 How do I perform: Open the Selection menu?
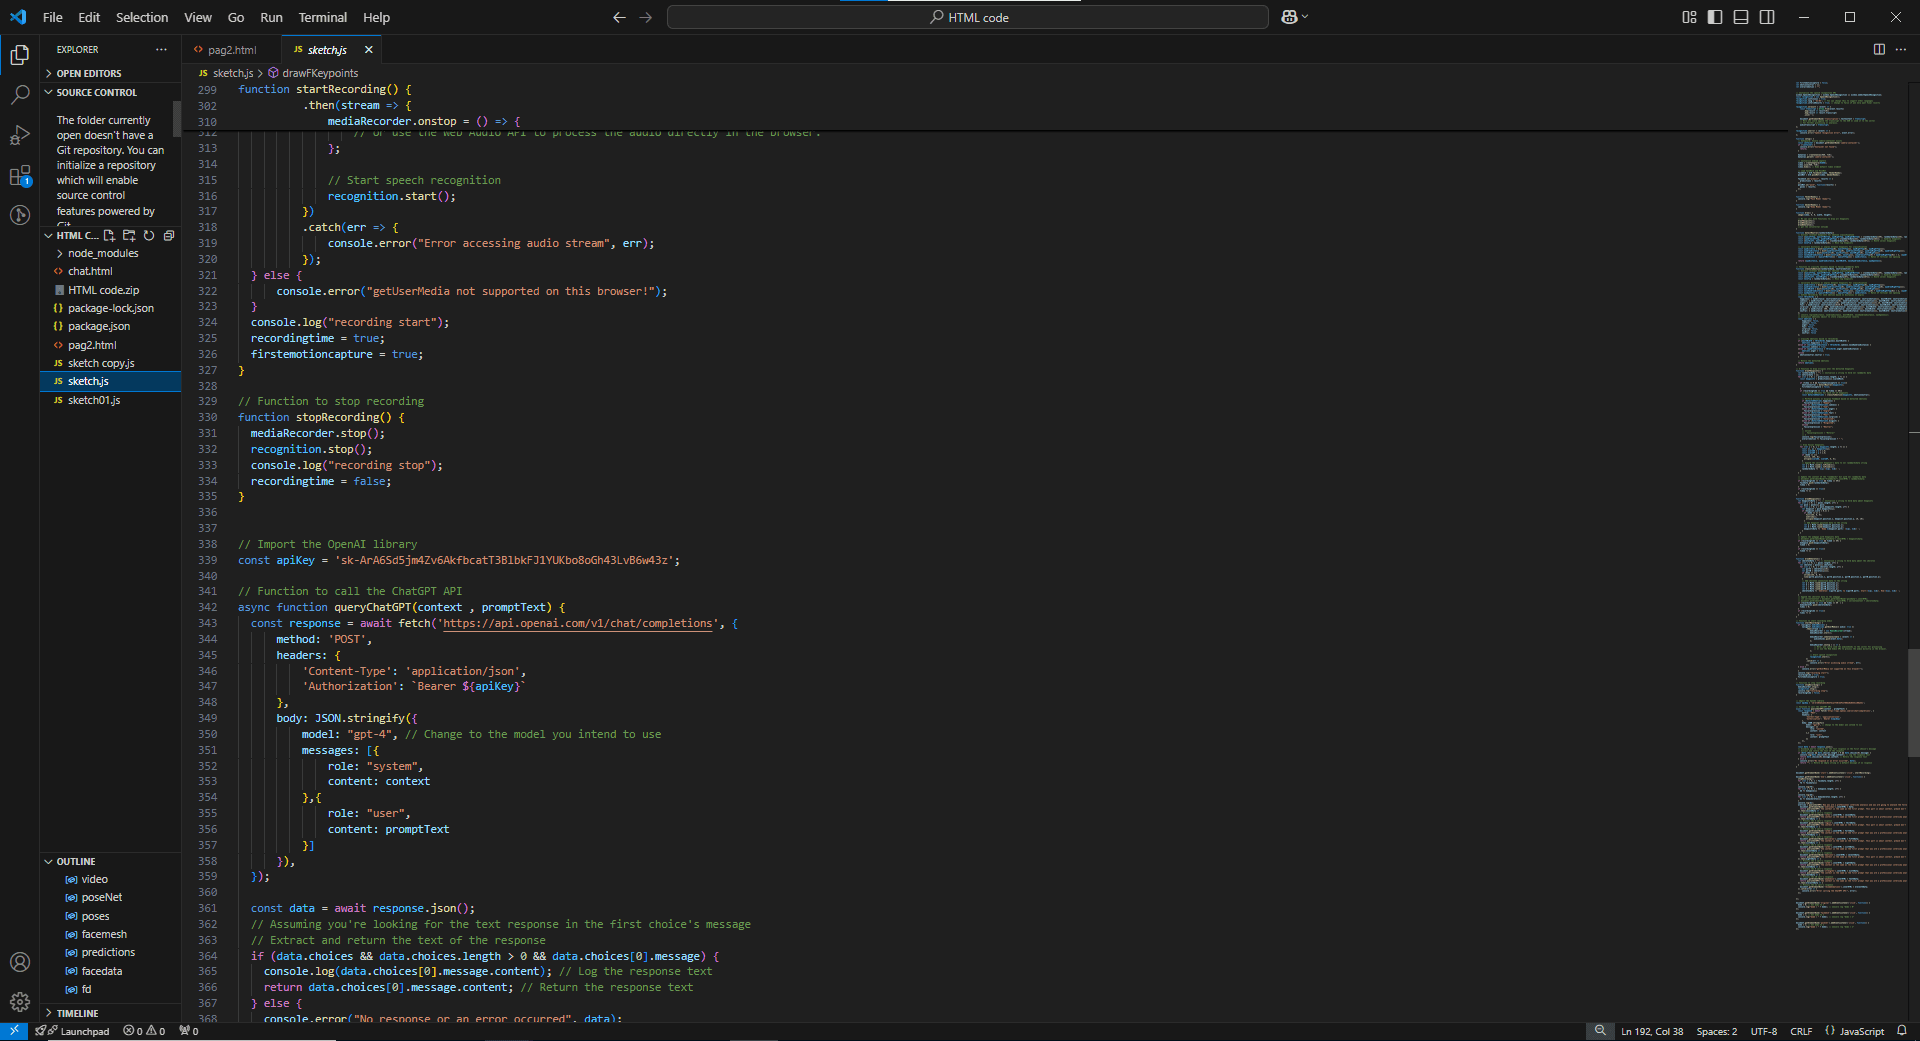pos(142,17)
